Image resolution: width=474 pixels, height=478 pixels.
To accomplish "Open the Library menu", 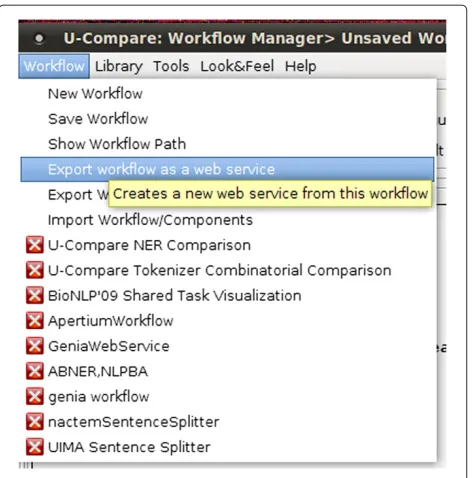I will pos(119,66).
